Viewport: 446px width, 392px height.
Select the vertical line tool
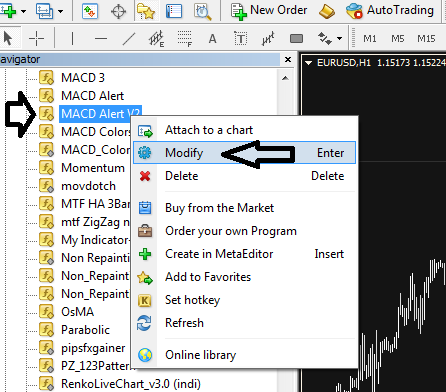(x=72, y=39)
